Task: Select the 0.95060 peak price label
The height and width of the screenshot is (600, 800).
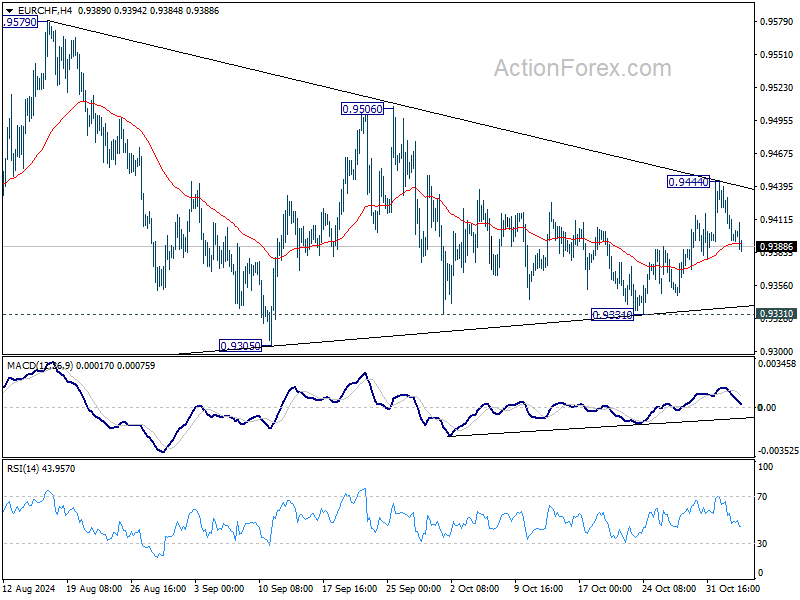Action: (362, 109)
